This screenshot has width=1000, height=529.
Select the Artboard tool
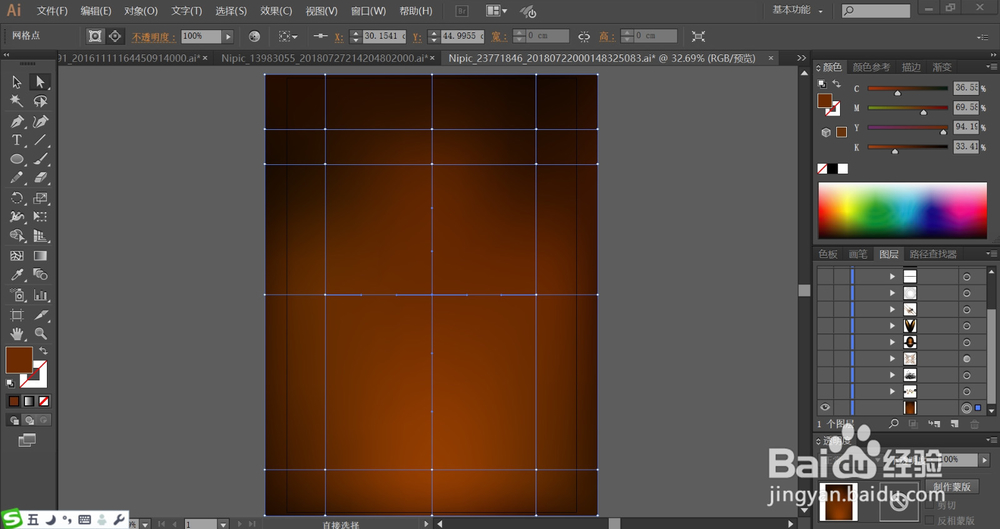pyautogui.click(x=17, y=315)
